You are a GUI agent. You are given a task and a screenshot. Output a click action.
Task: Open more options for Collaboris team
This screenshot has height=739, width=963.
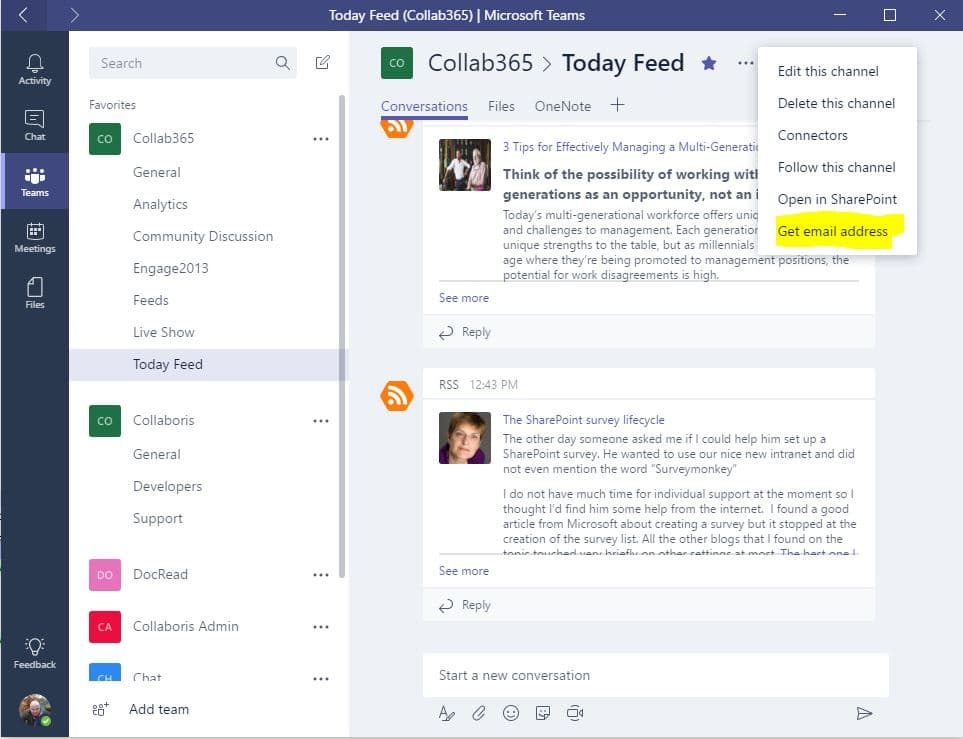(320, 421)
